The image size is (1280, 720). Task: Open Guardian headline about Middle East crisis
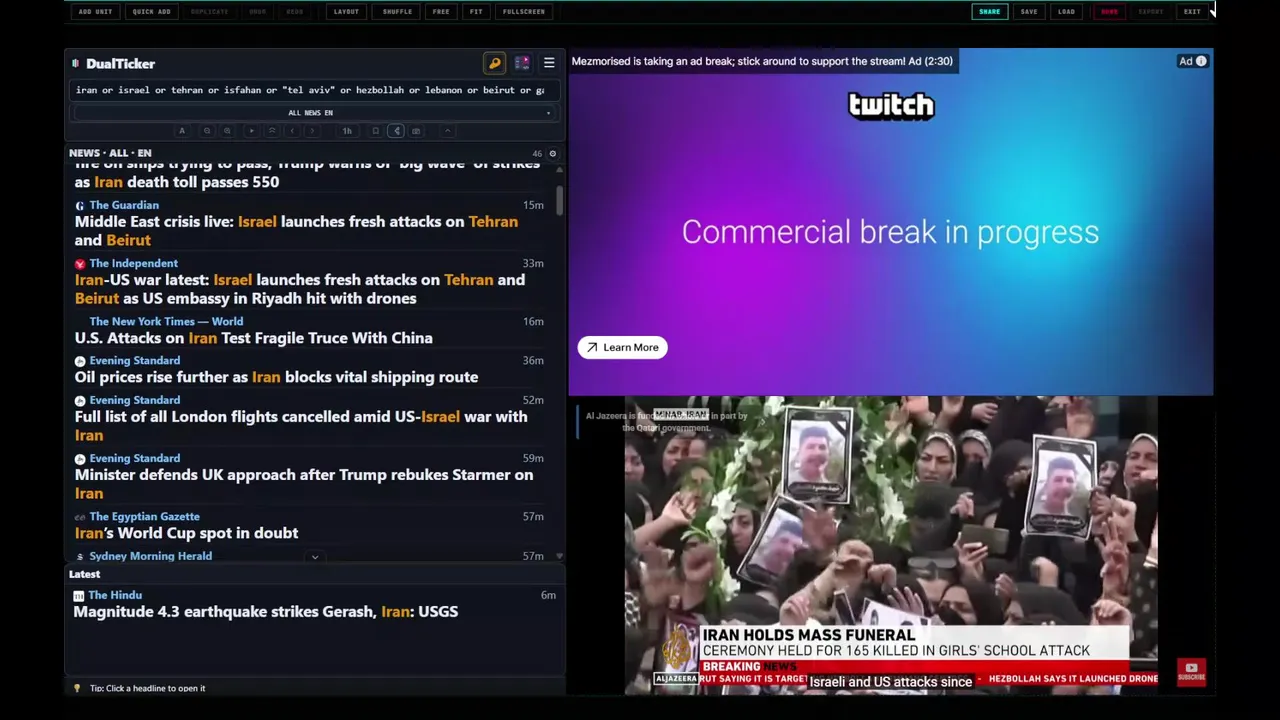click(x=296, y=231)
